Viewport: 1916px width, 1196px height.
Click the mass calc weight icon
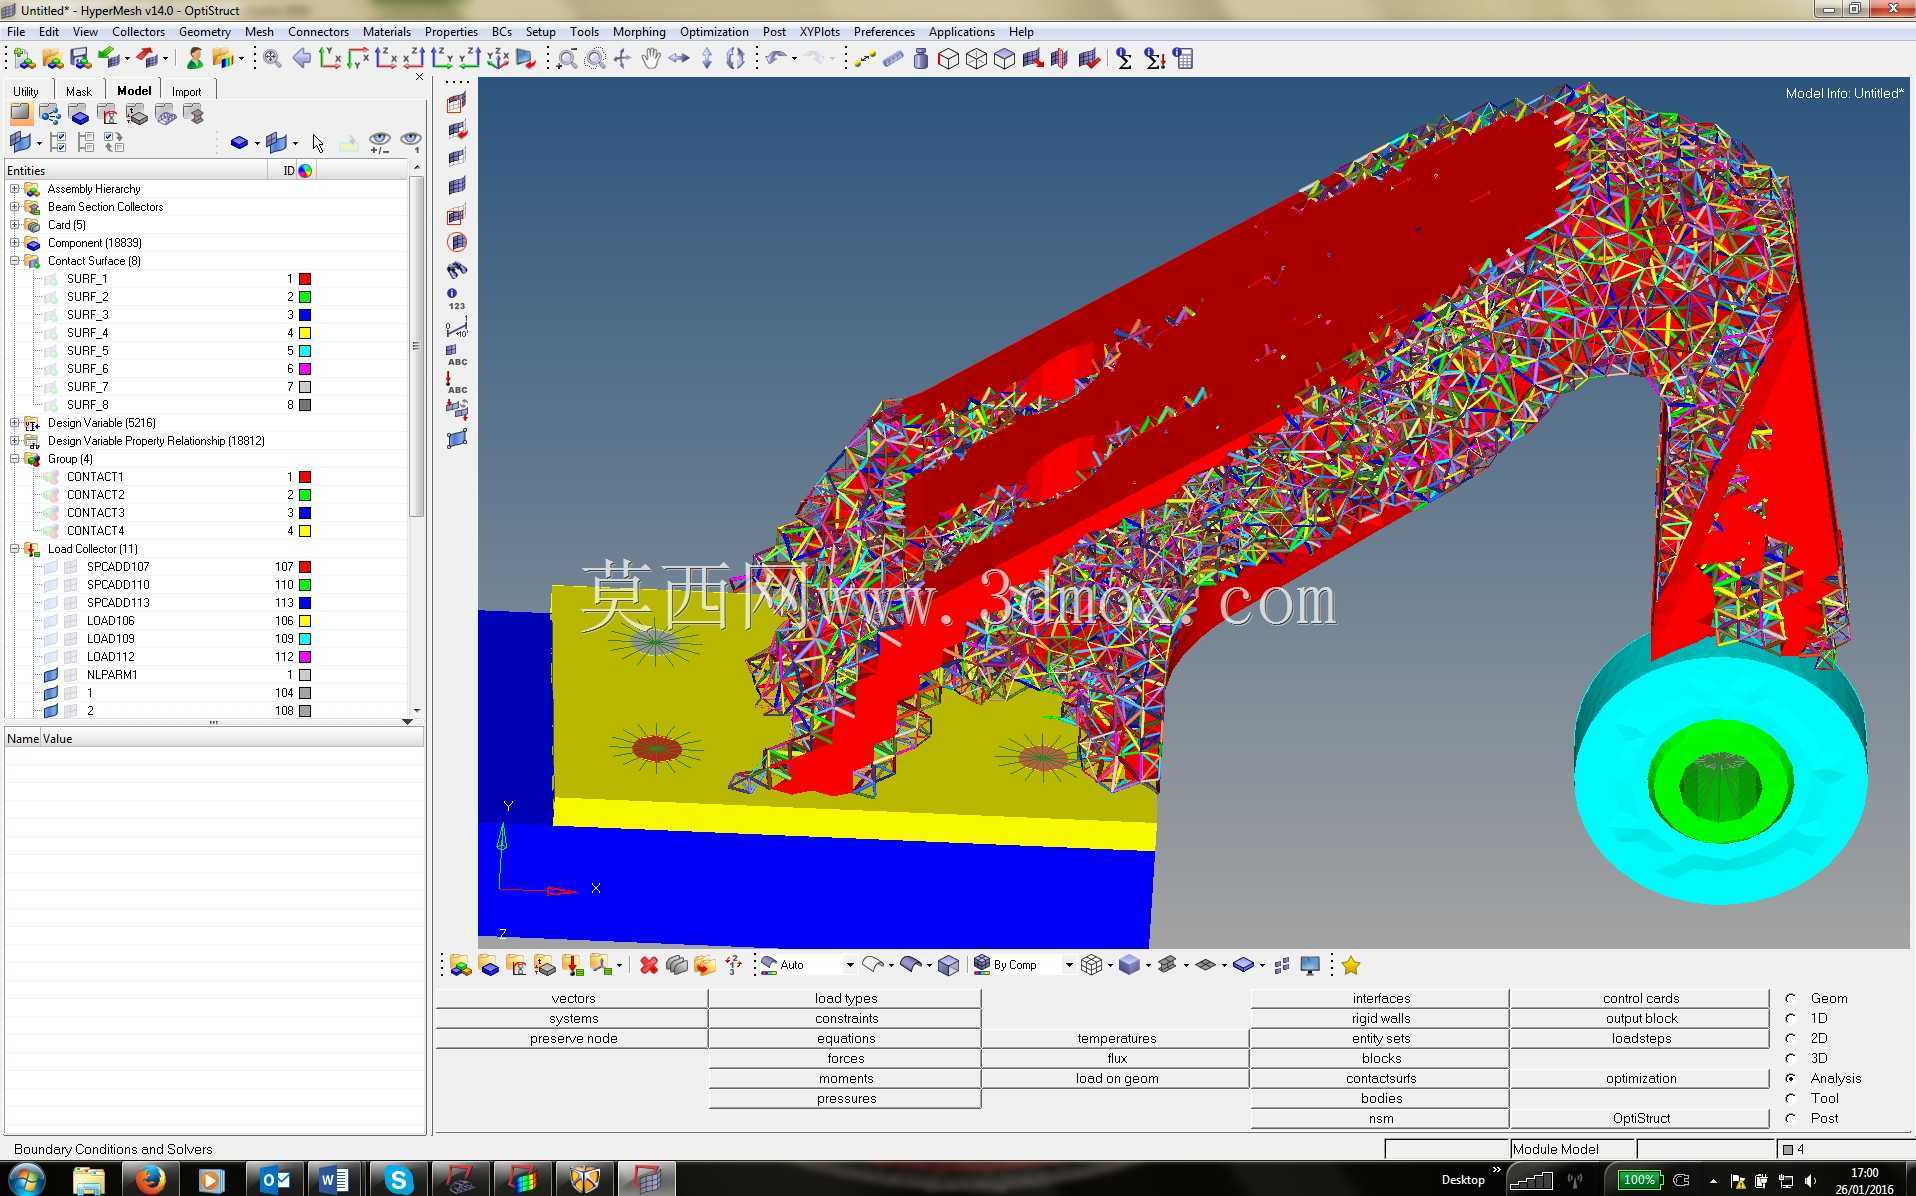click(921, 59)
